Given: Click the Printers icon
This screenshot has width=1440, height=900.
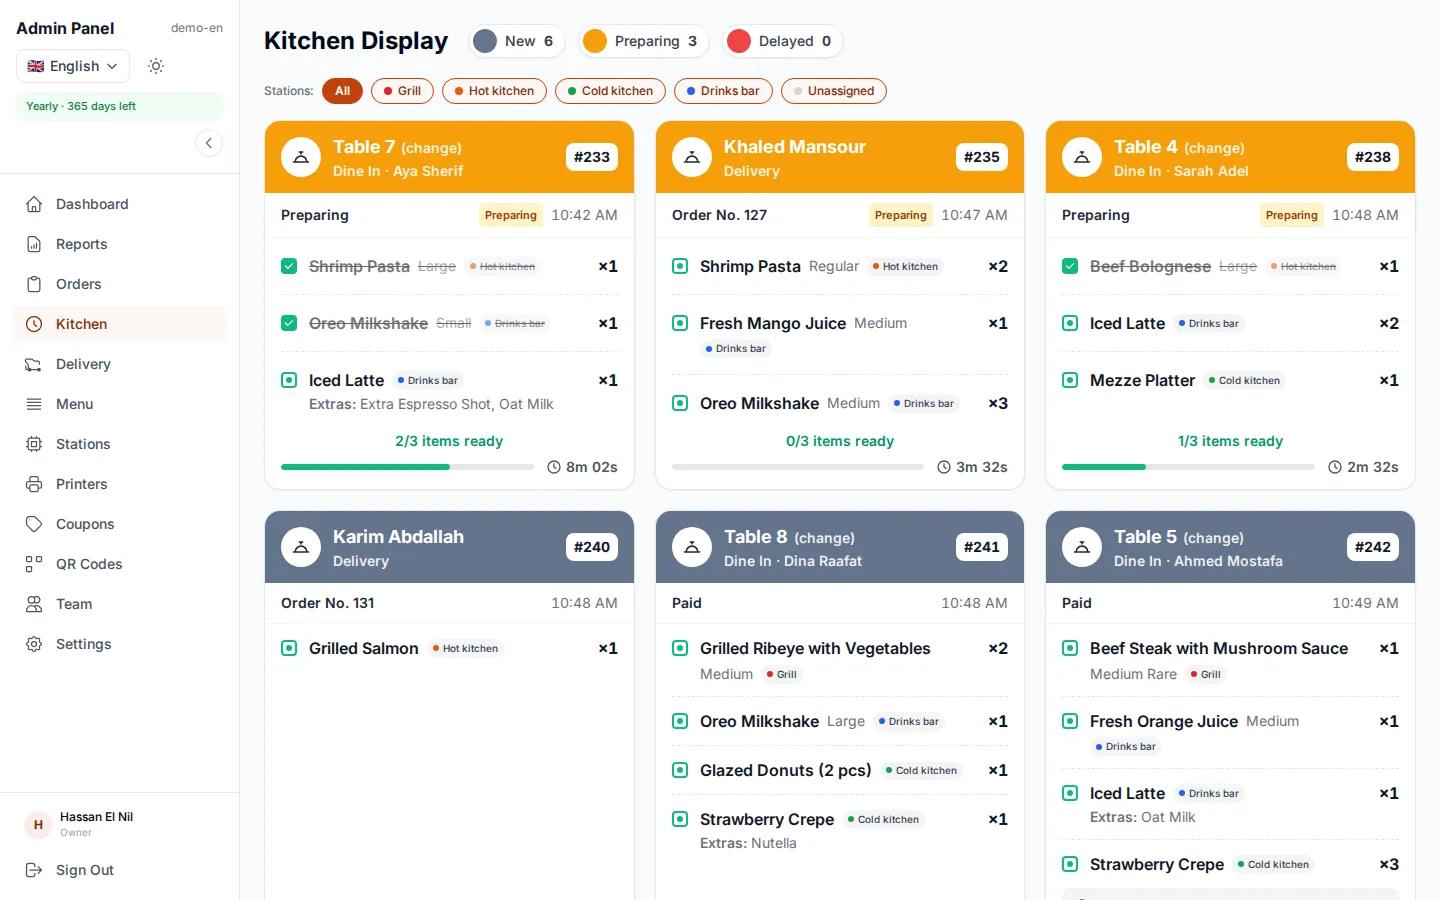Looking at the screenshot, I should click(34, 484).
